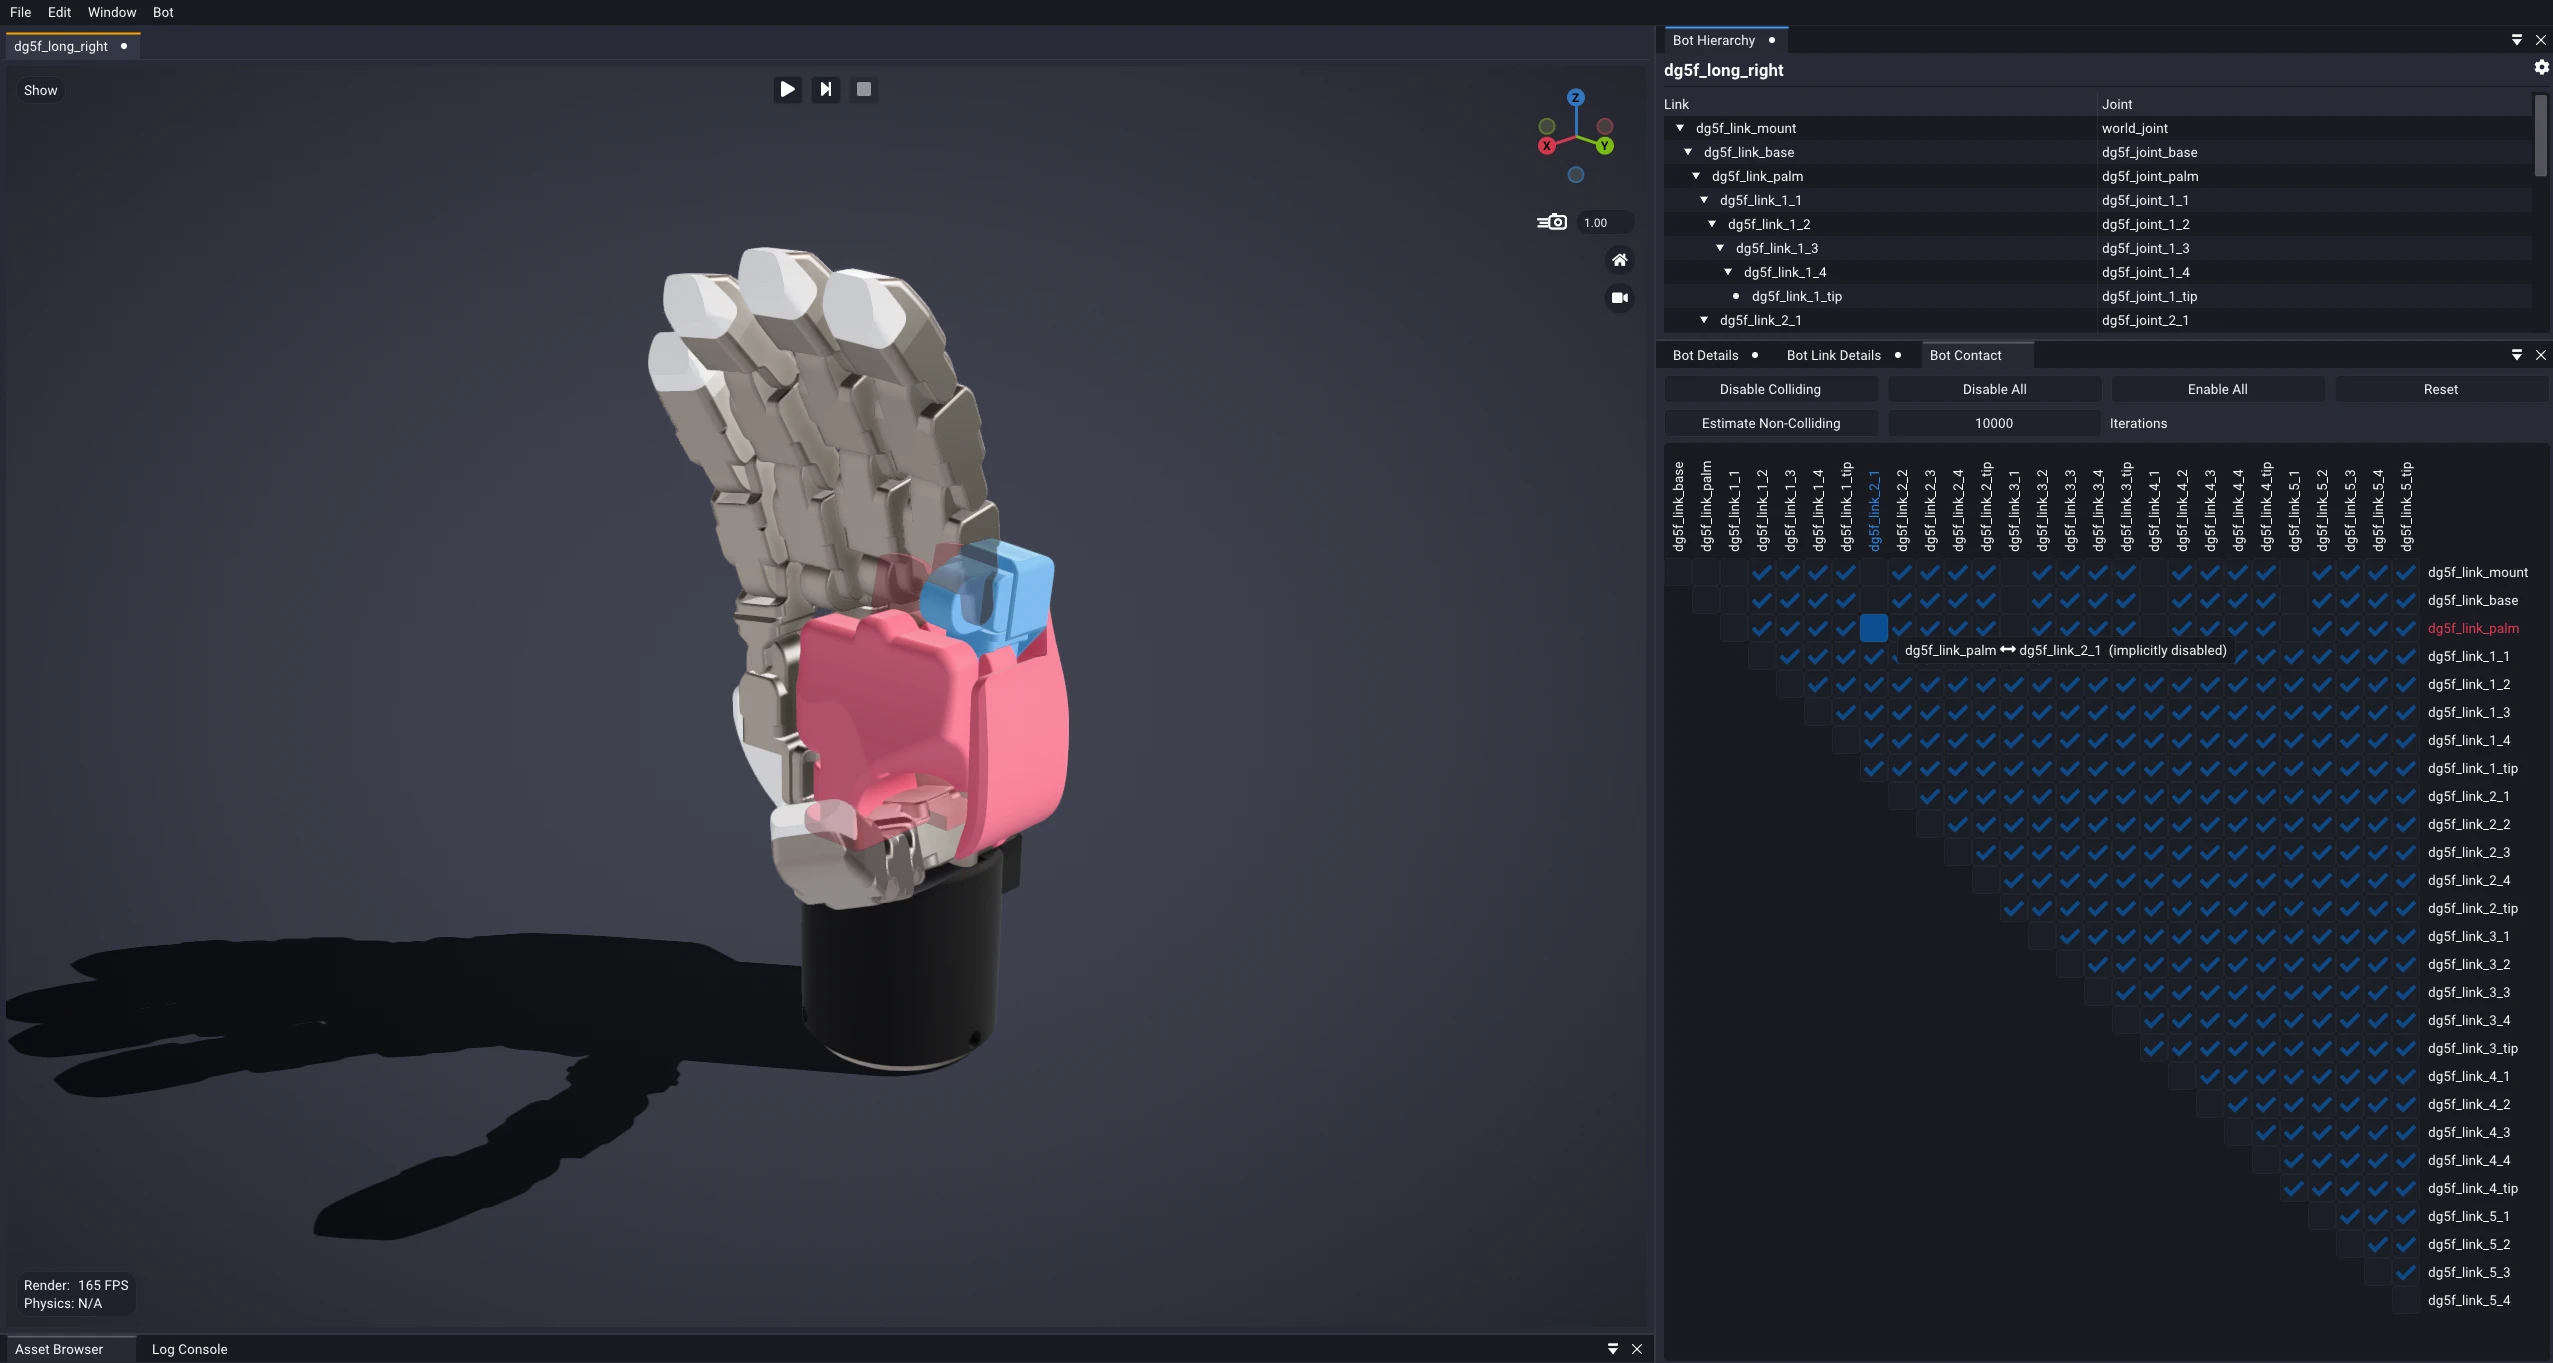Collapse the dg5f_link_1_3 tree node
2553x1363 pixels.
coord(1720,248)
